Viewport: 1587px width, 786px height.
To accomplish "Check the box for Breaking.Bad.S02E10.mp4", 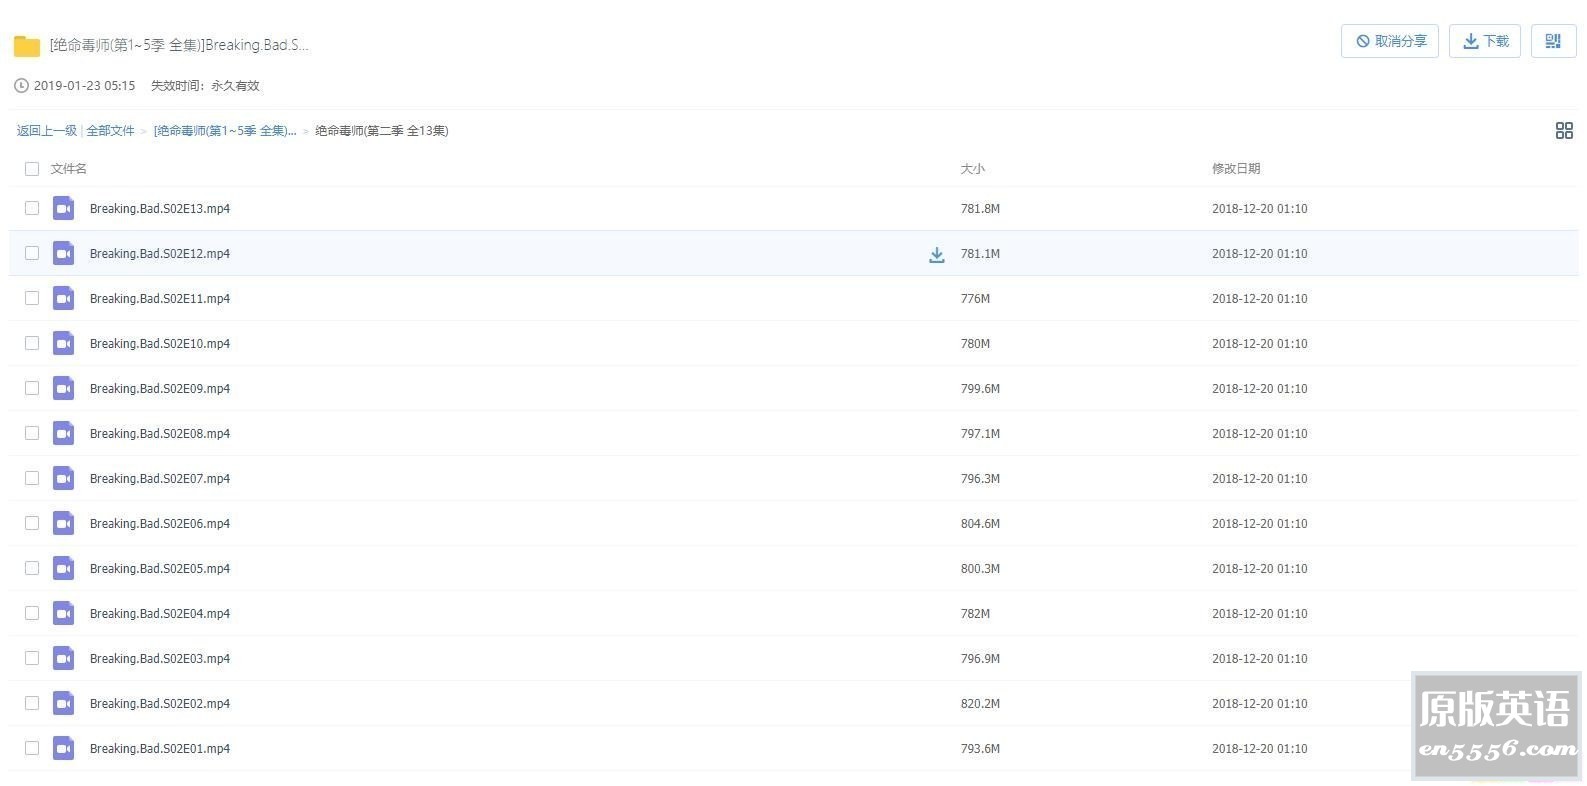I will pos(32,343).
